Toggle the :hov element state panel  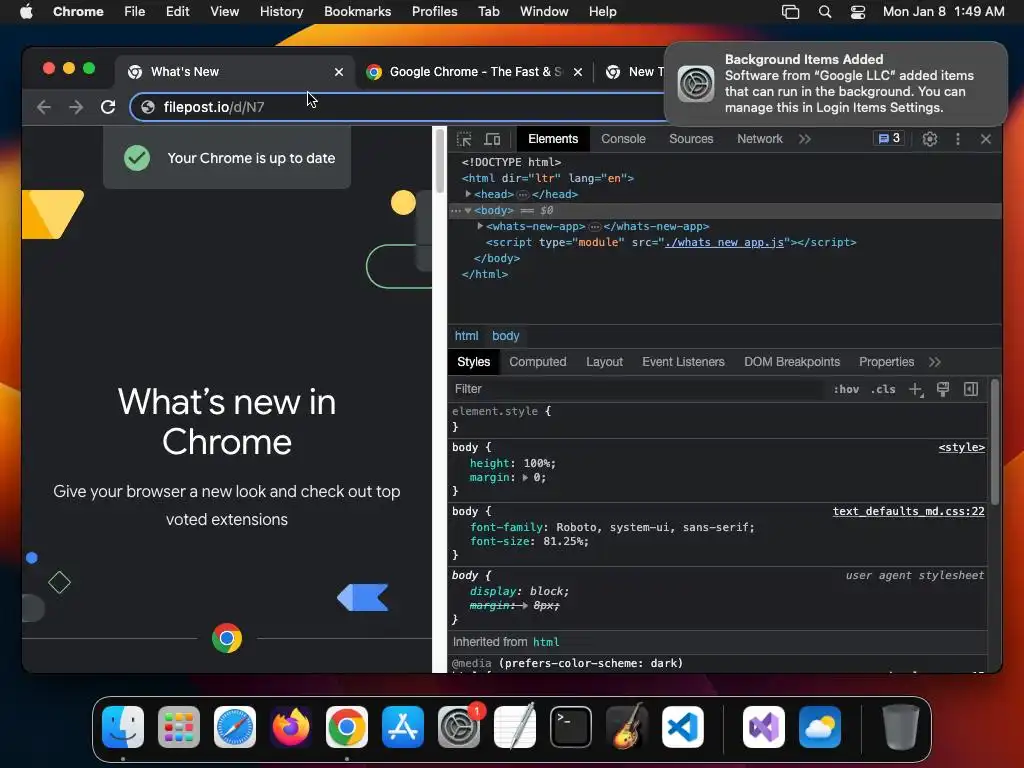tap(846, 389)
